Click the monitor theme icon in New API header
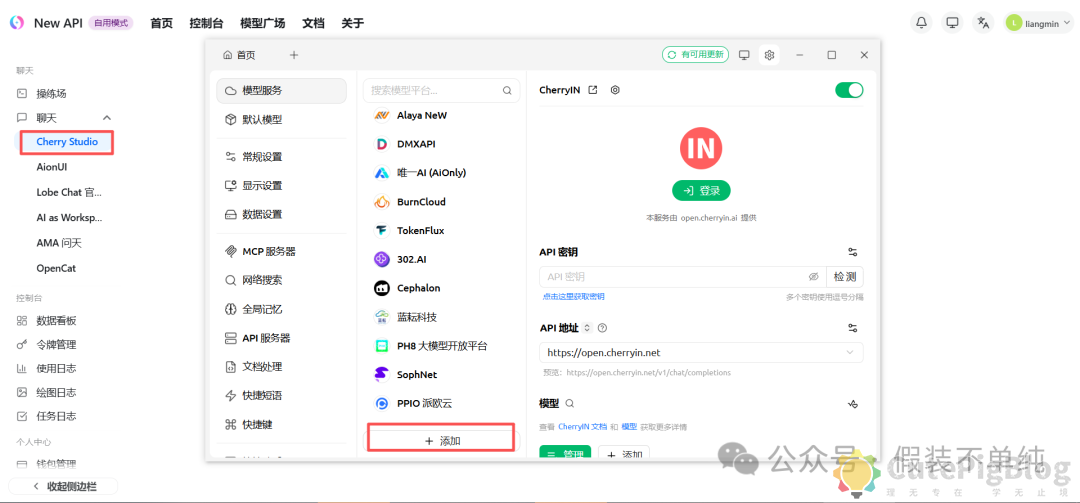1080x503 pixels. (952, 23)
